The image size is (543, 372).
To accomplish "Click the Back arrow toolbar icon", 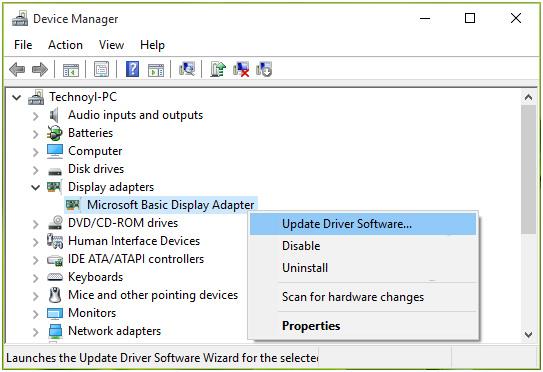I will 17,69.
